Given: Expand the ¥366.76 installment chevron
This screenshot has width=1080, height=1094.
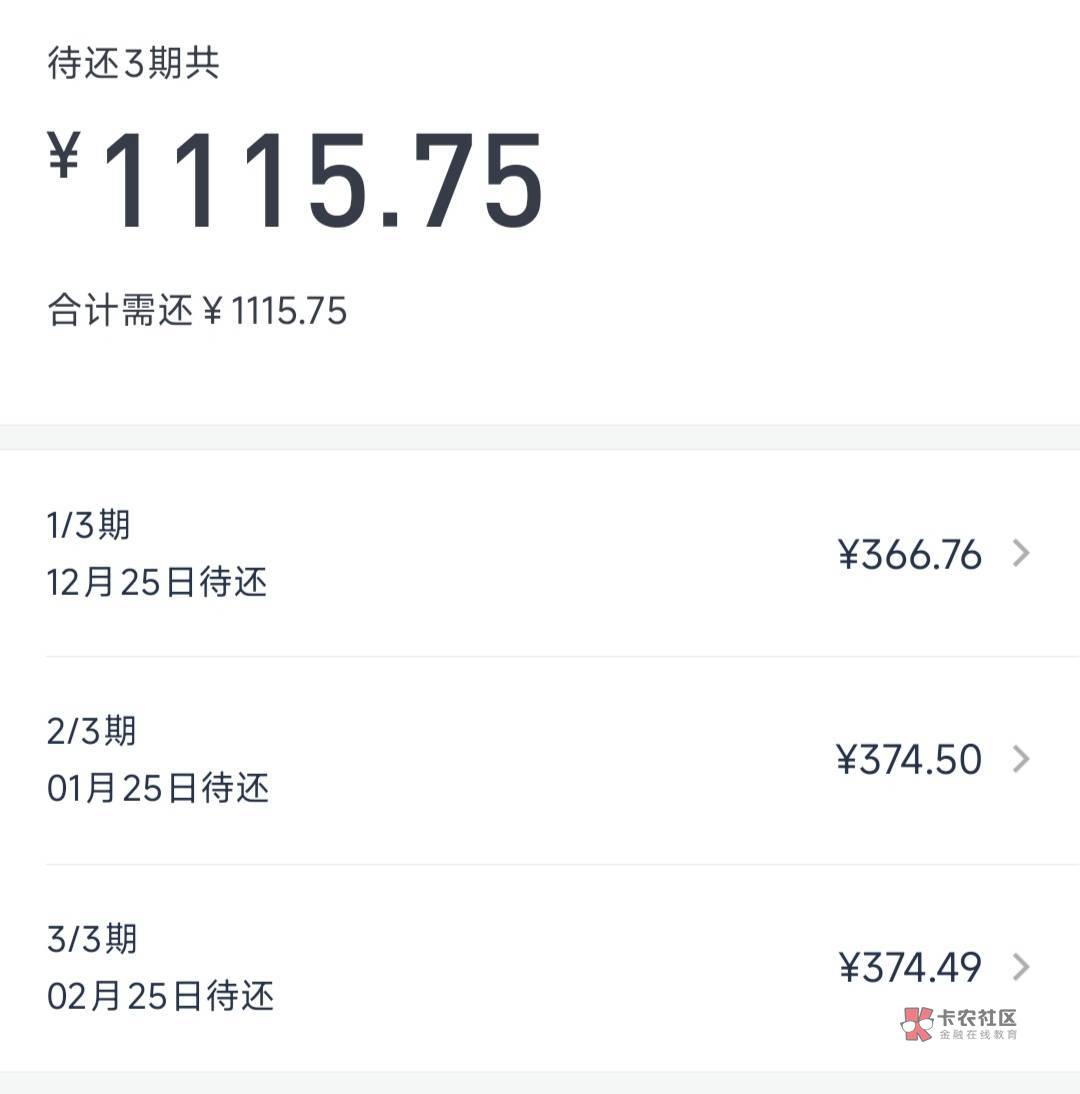Looking at the screenshot, I should 1020,553.
